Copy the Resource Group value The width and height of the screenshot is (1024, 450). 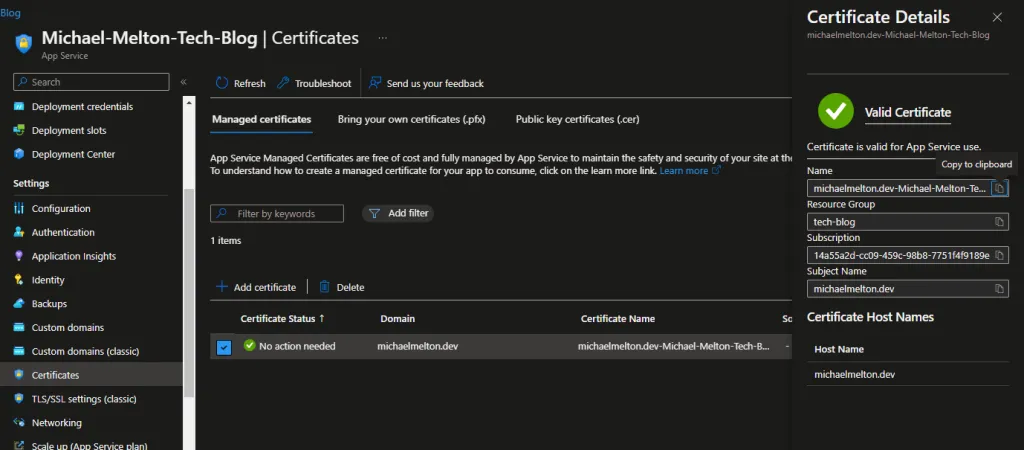pos(999,221)
